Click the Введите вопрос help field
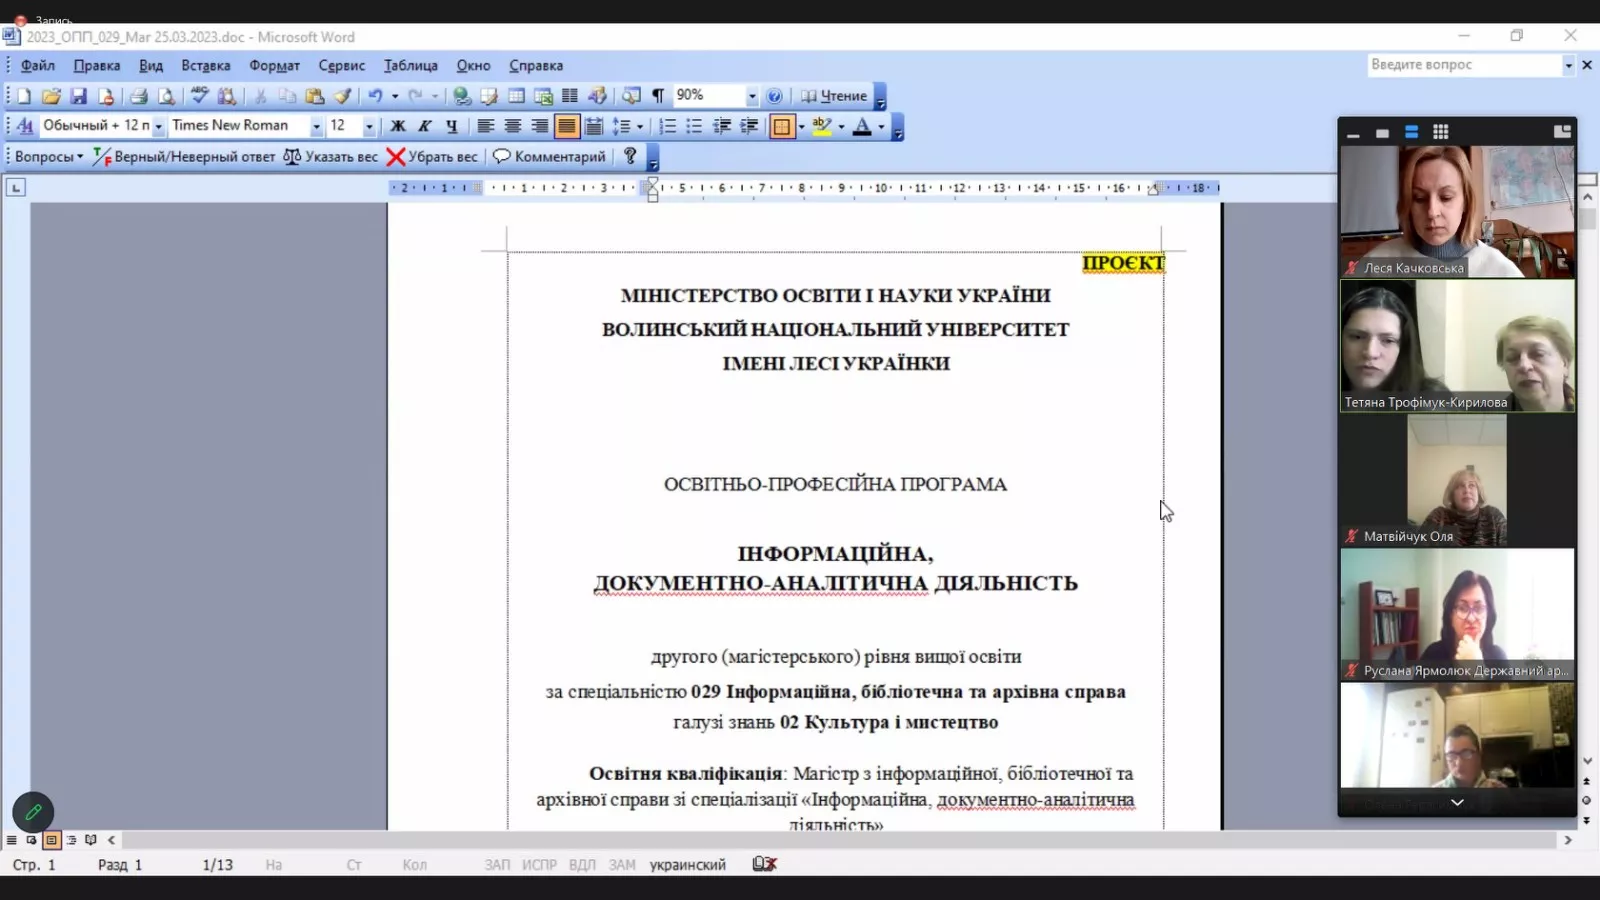The image size is (1600, 900). click(1463, 65)
